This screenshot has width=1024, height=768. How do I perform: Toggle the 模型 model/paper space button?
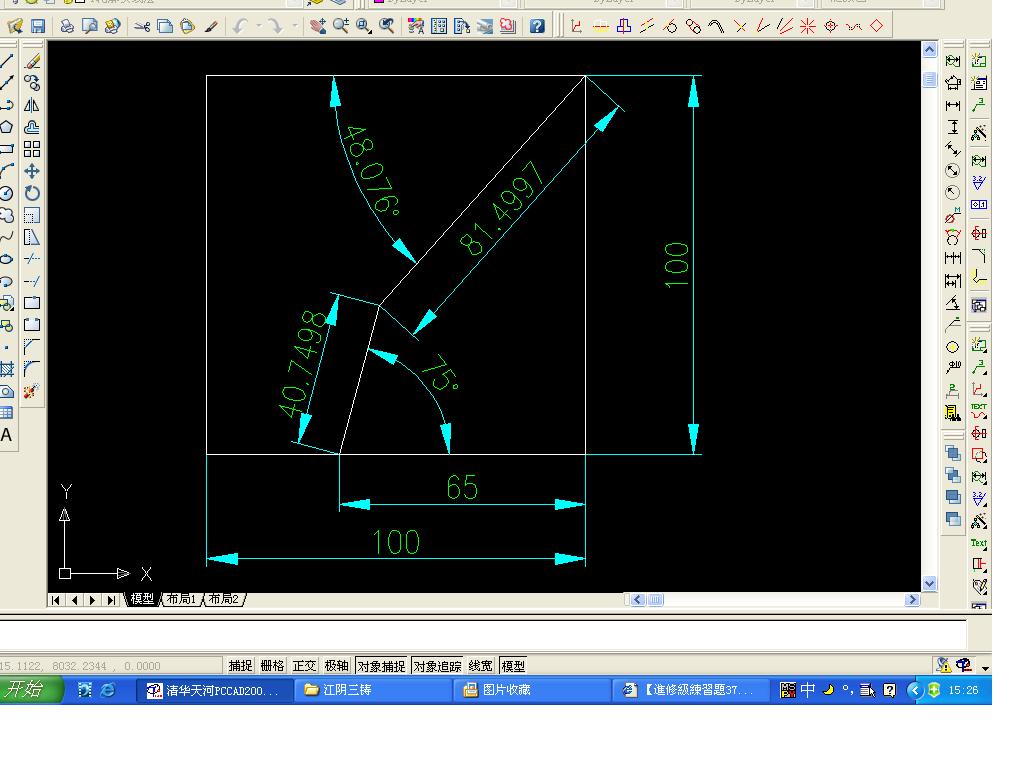[x=513, y=665]
